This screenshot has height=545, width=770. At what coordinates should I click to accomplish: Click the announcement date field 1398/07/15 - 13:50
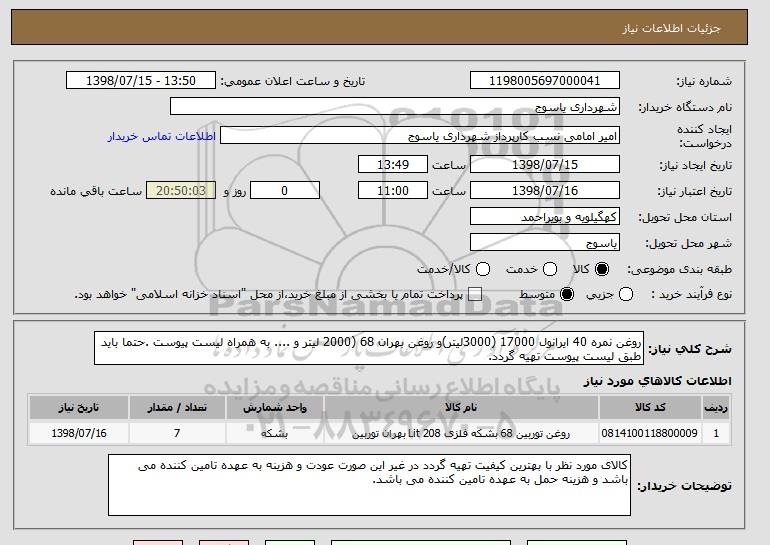[141, 81]
